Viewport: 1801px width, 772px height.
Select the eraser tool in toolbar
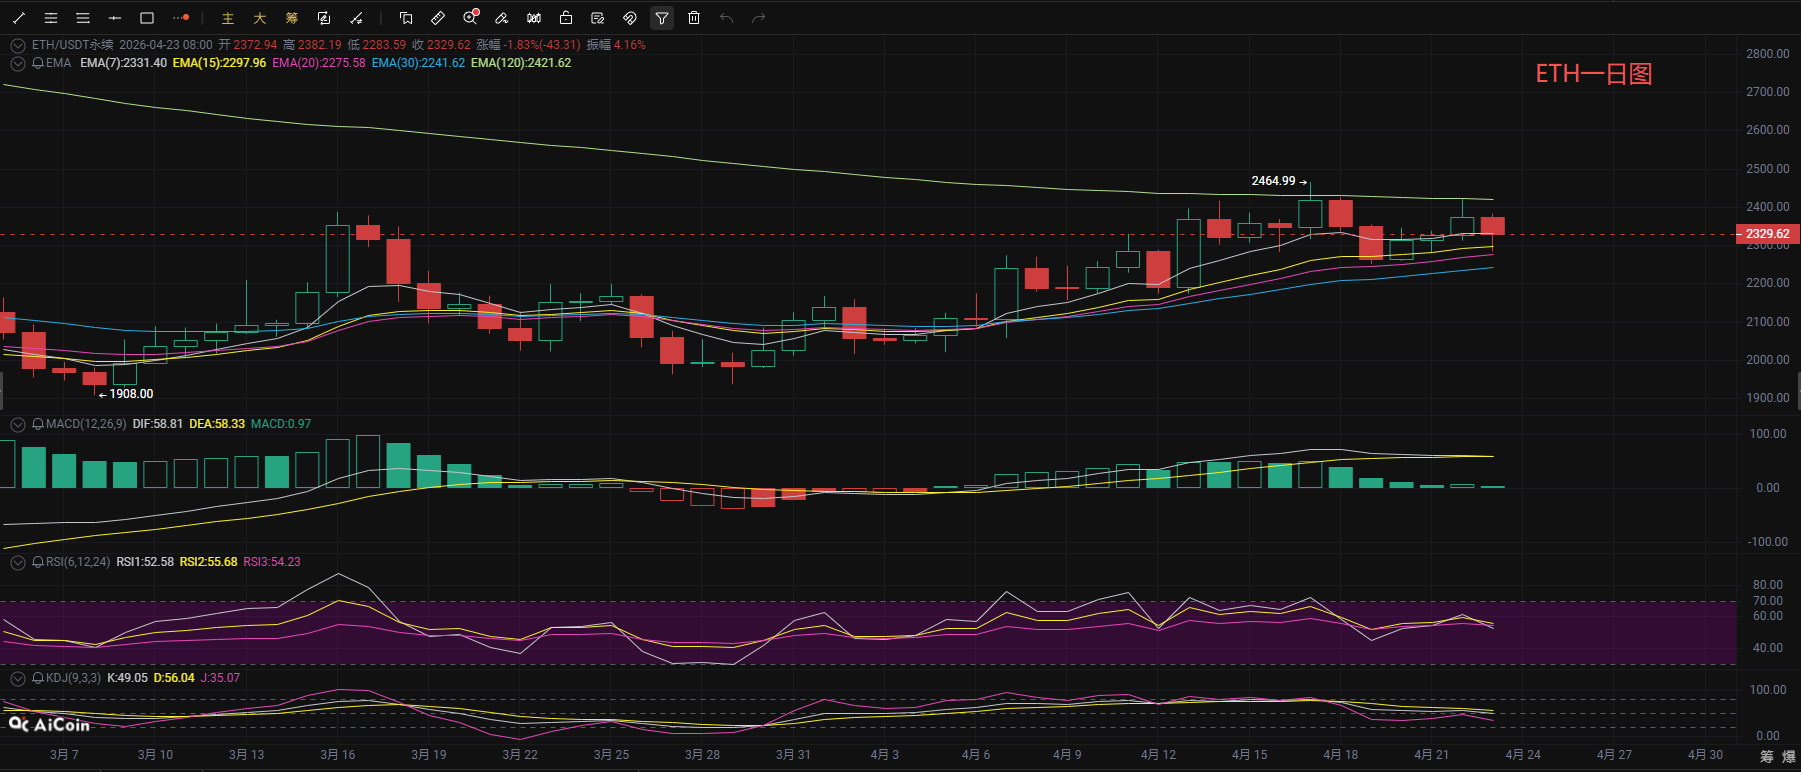coord(502,18)
